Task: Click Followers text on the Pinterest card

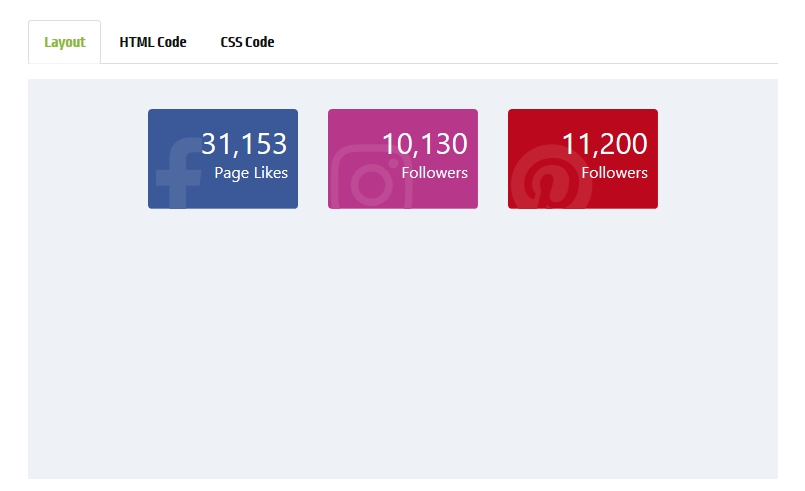Action: [x=614, y=173]
